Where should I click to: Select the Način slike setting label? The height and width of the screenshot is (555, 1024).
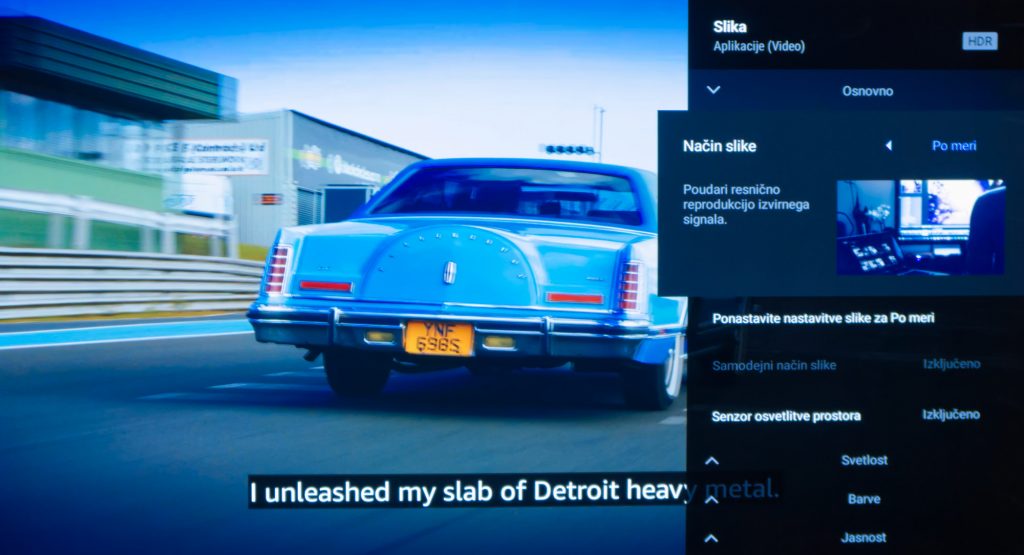pyautogui.click(x=719, y=146)
